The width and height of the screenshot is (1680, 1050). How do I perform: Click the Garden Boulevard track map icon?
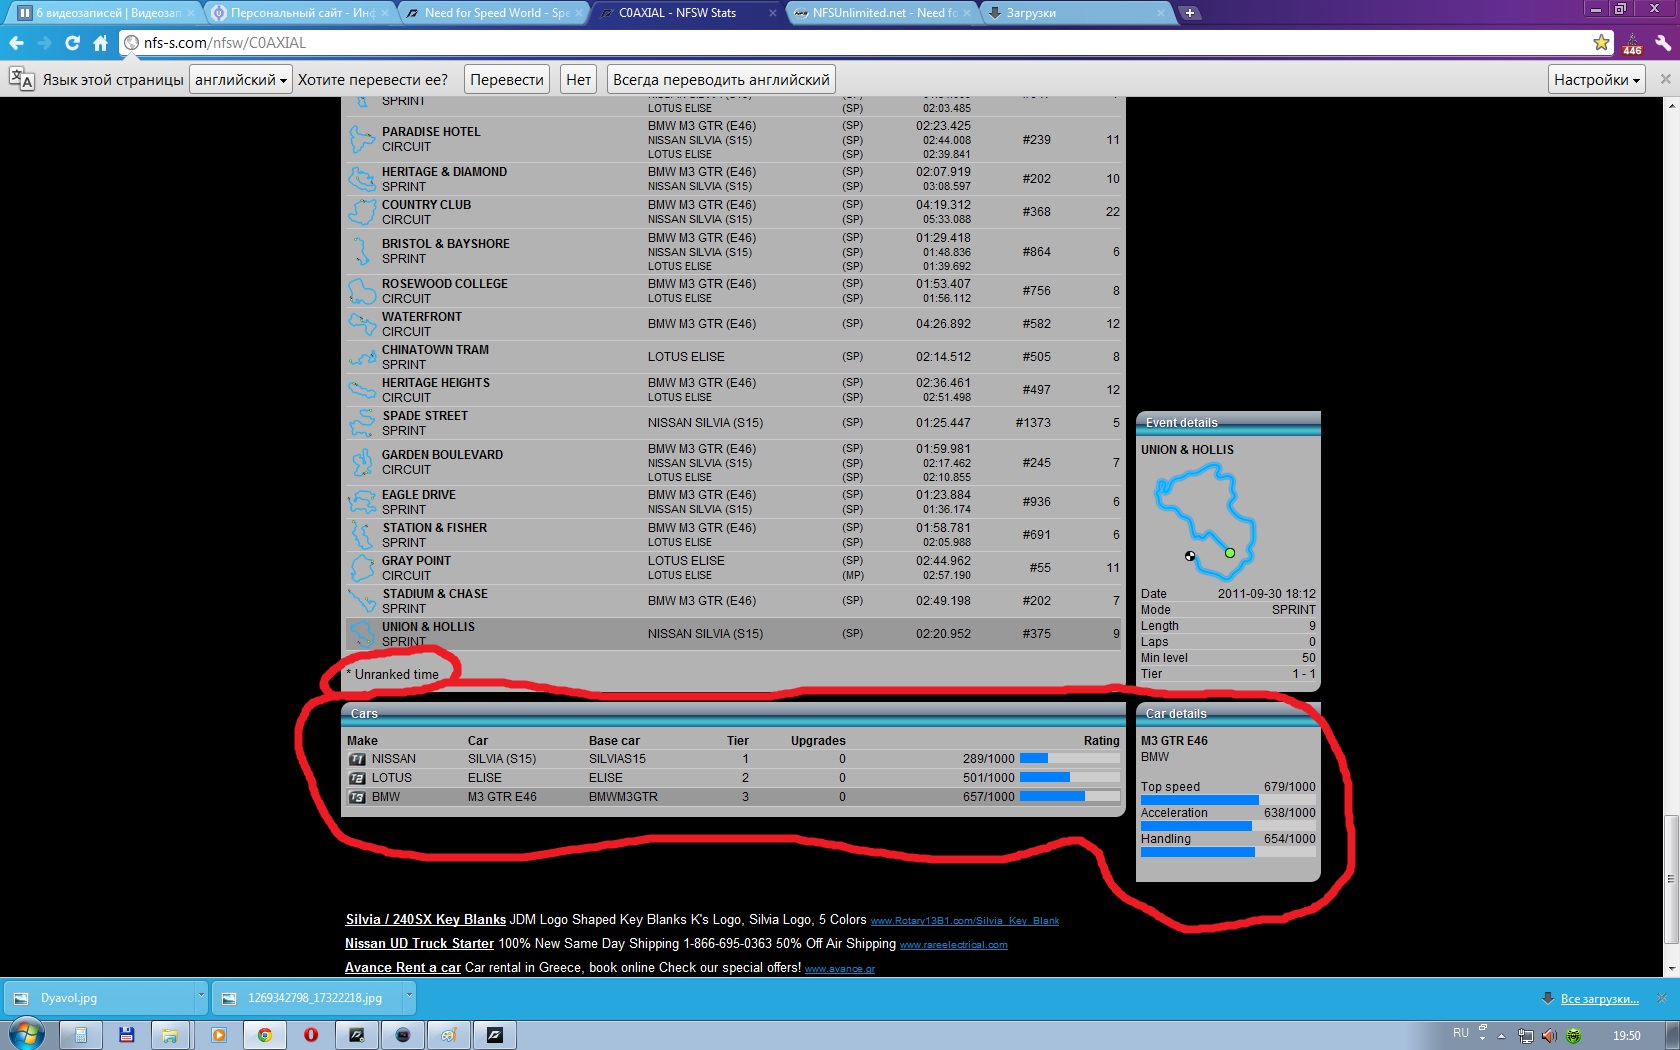[x=361, y=462]
